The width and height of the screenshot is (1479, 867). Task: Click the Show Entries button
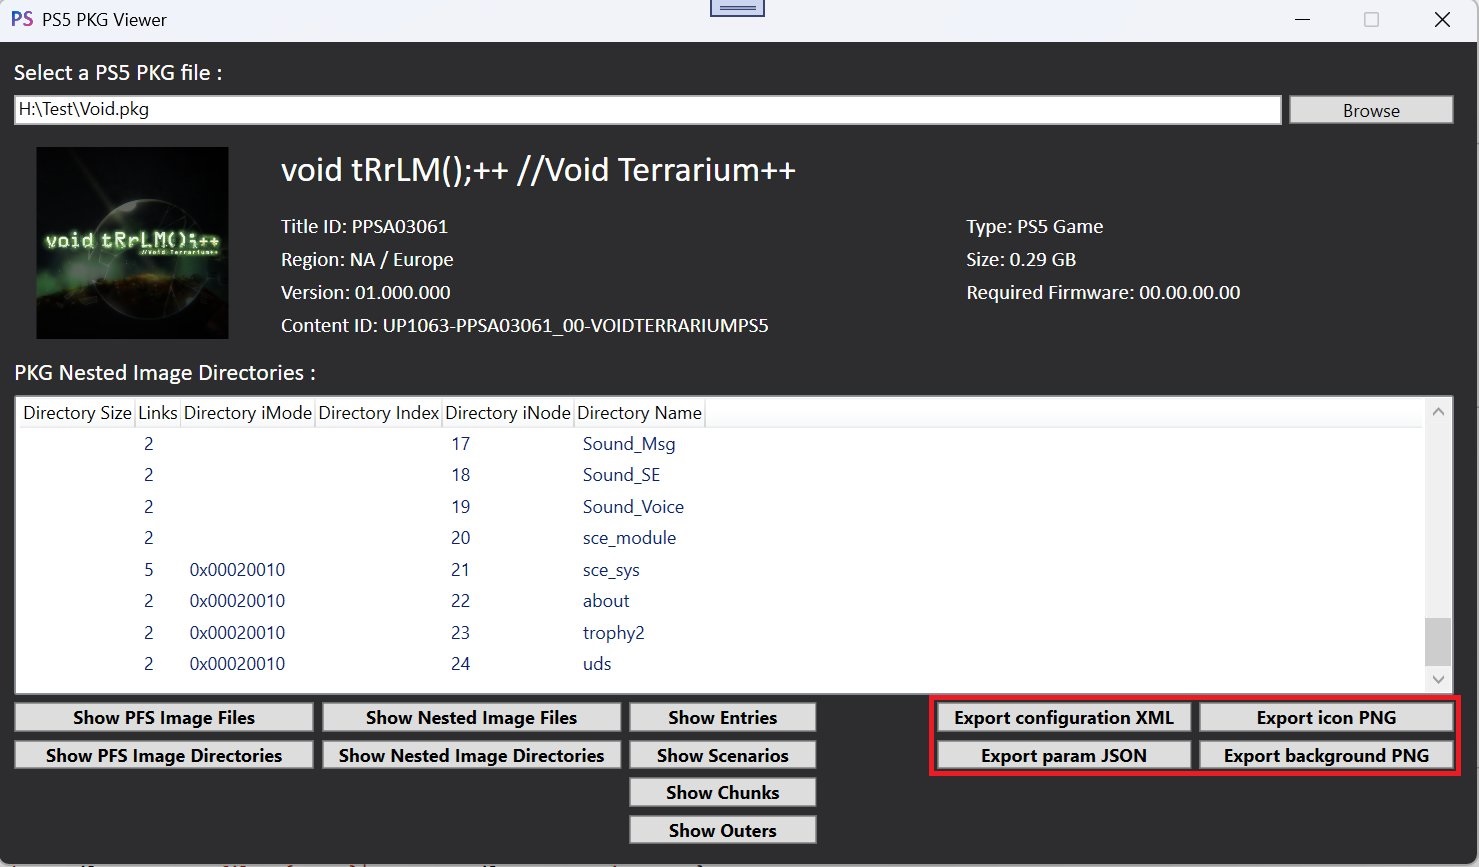pos(722,717)
